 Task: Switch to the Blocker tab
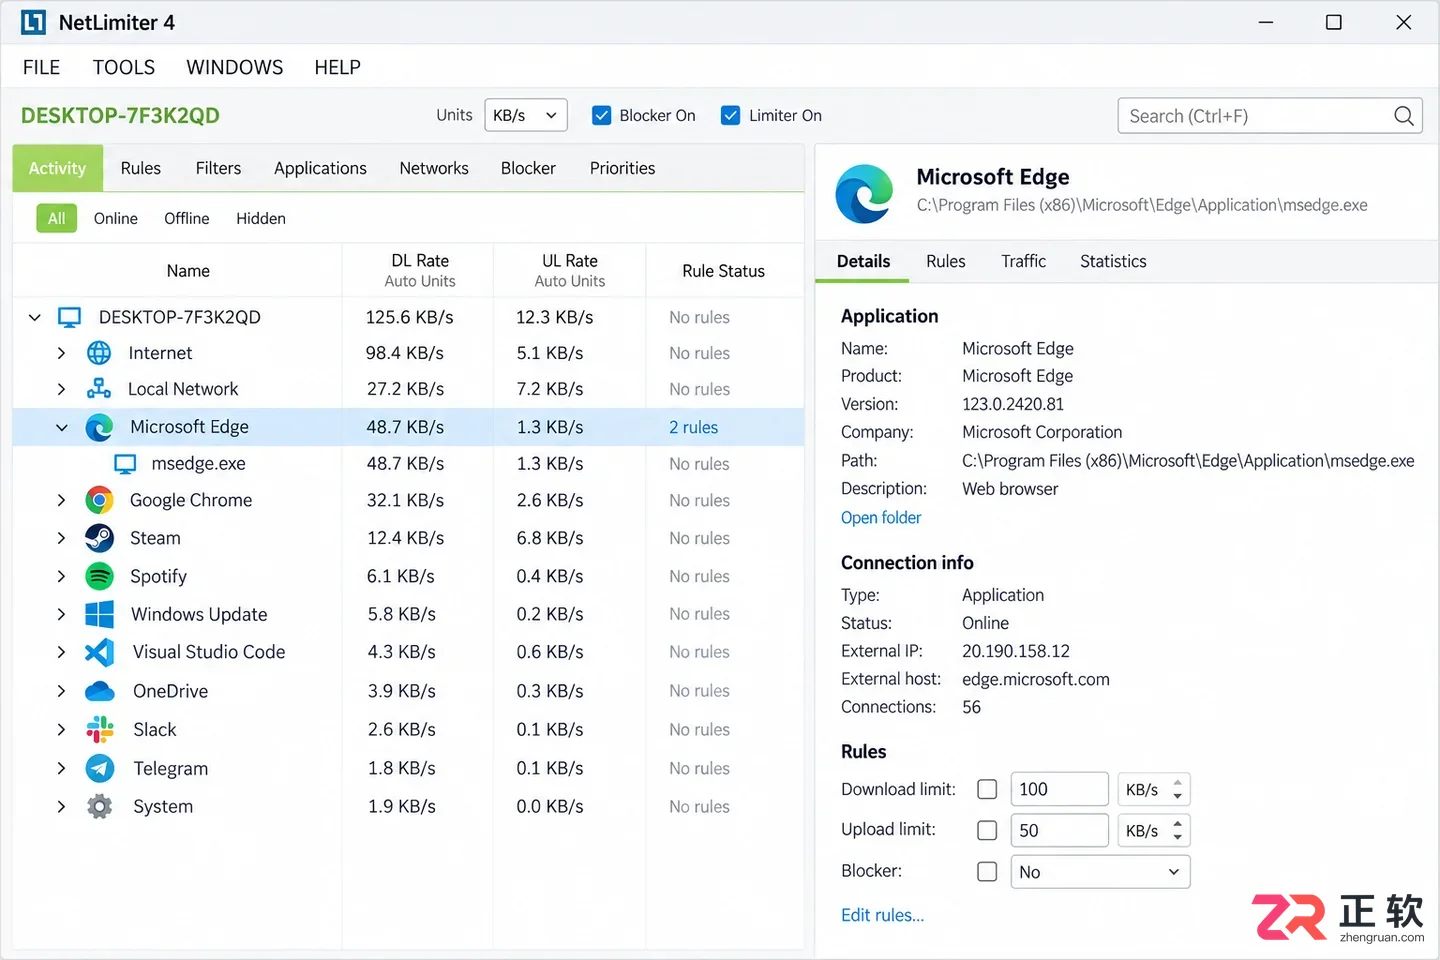[528, 168]
